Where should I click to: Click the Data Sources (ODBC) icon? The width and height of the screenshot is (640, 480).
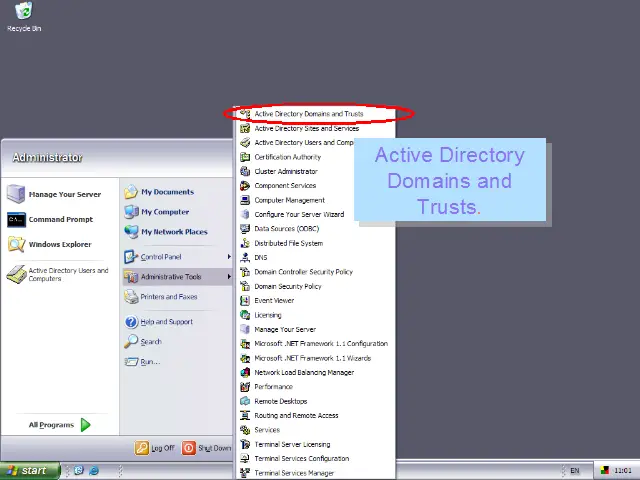pyautogui.click(x=245, y=229)
